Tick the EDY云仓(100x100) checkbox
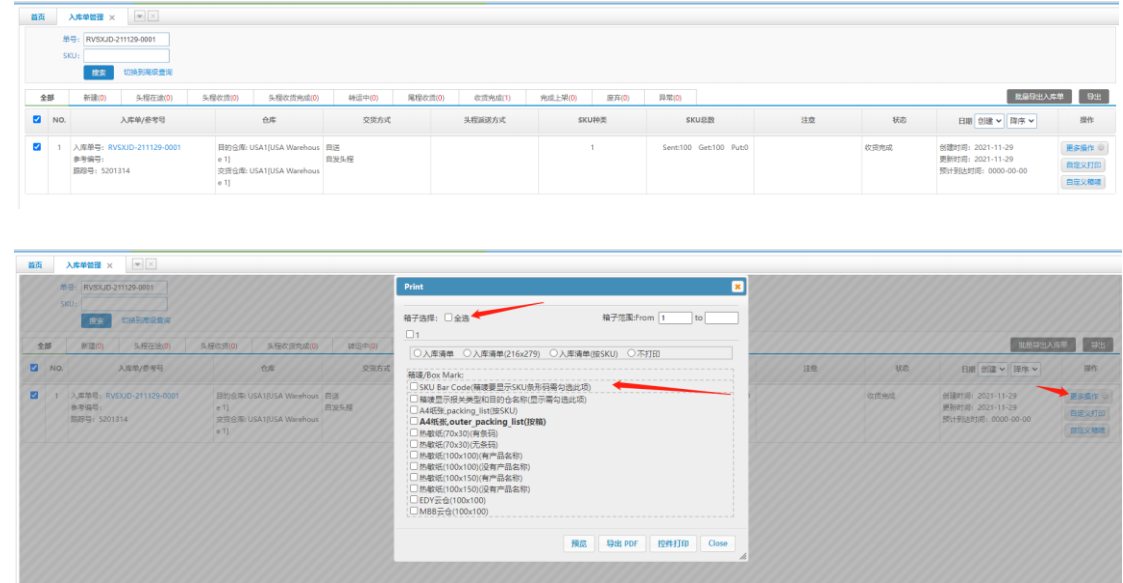 click(x=413, y=500)
